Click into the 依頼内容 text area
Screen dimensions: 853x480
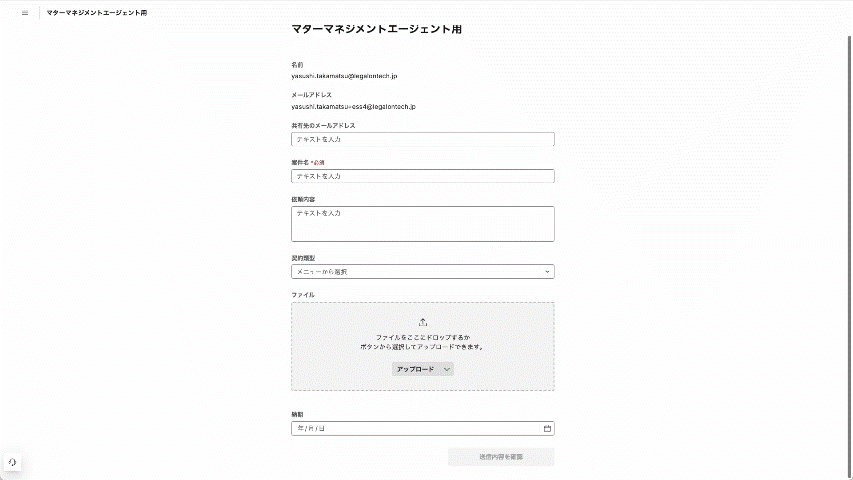(x=423, y=224)
